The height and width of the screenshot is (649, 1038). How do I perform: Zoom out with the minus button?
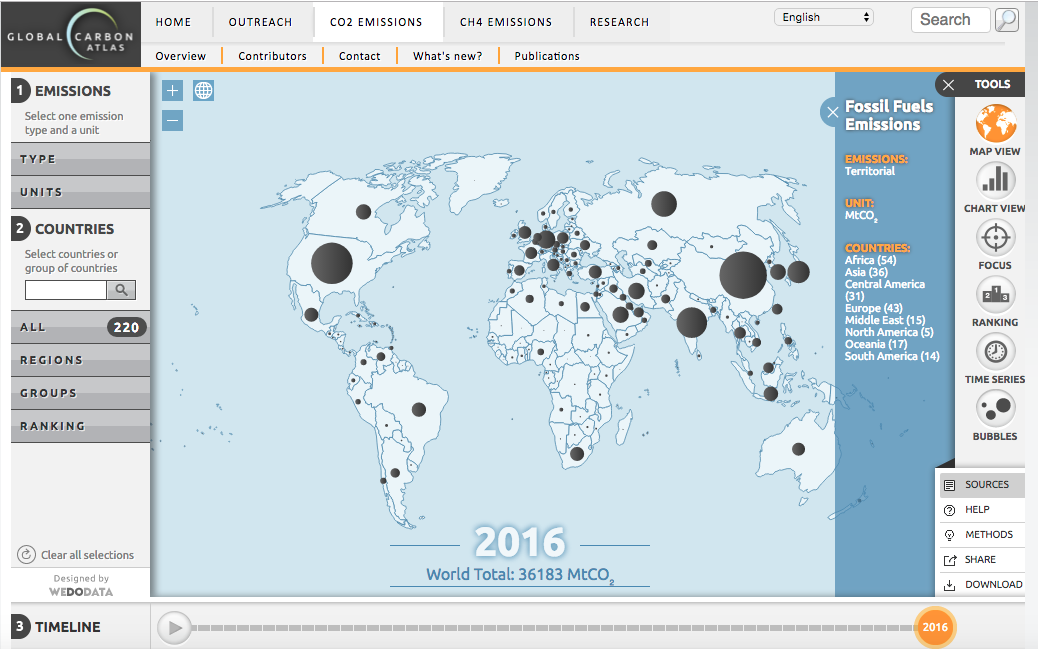[173, 121]
